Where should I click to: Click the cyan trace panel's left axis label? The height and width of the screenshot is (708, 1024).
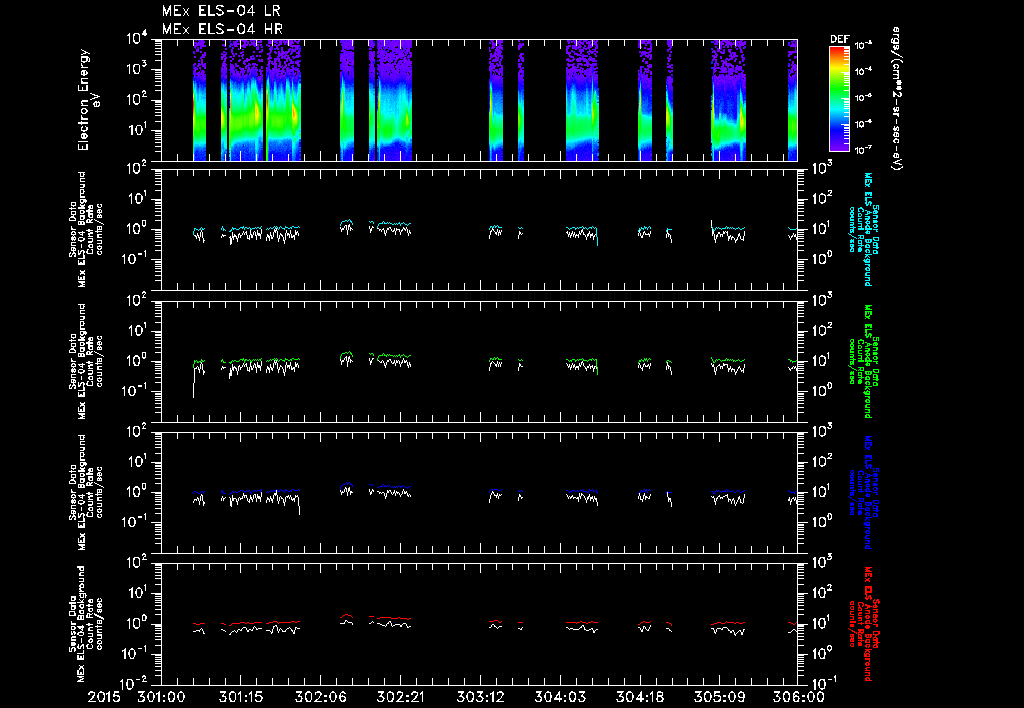[86, 230]
